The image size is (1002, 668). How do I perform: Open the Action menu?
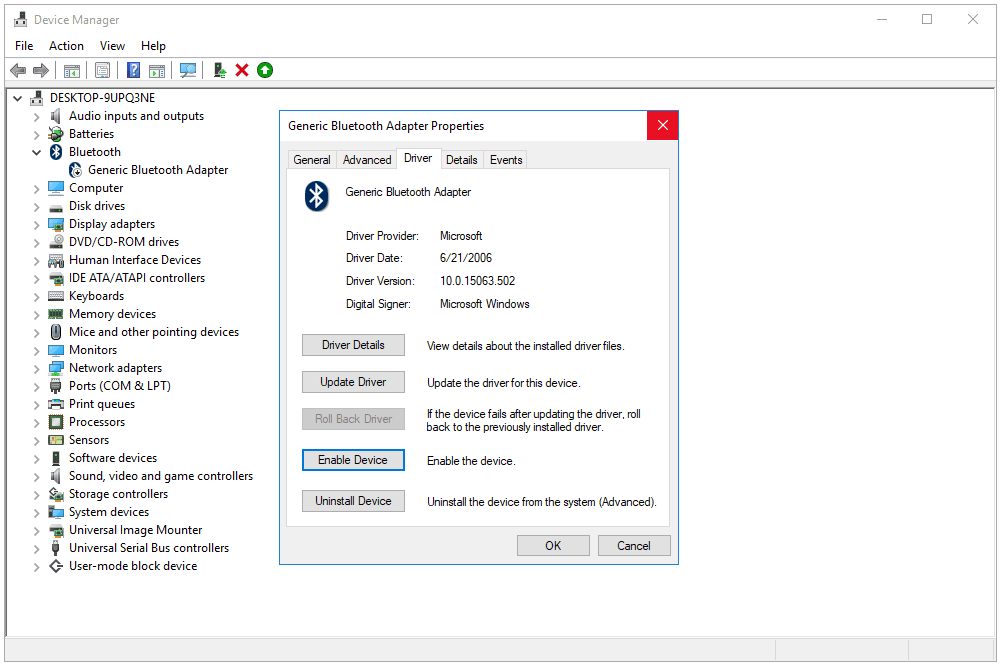click(x=66, y=46)
